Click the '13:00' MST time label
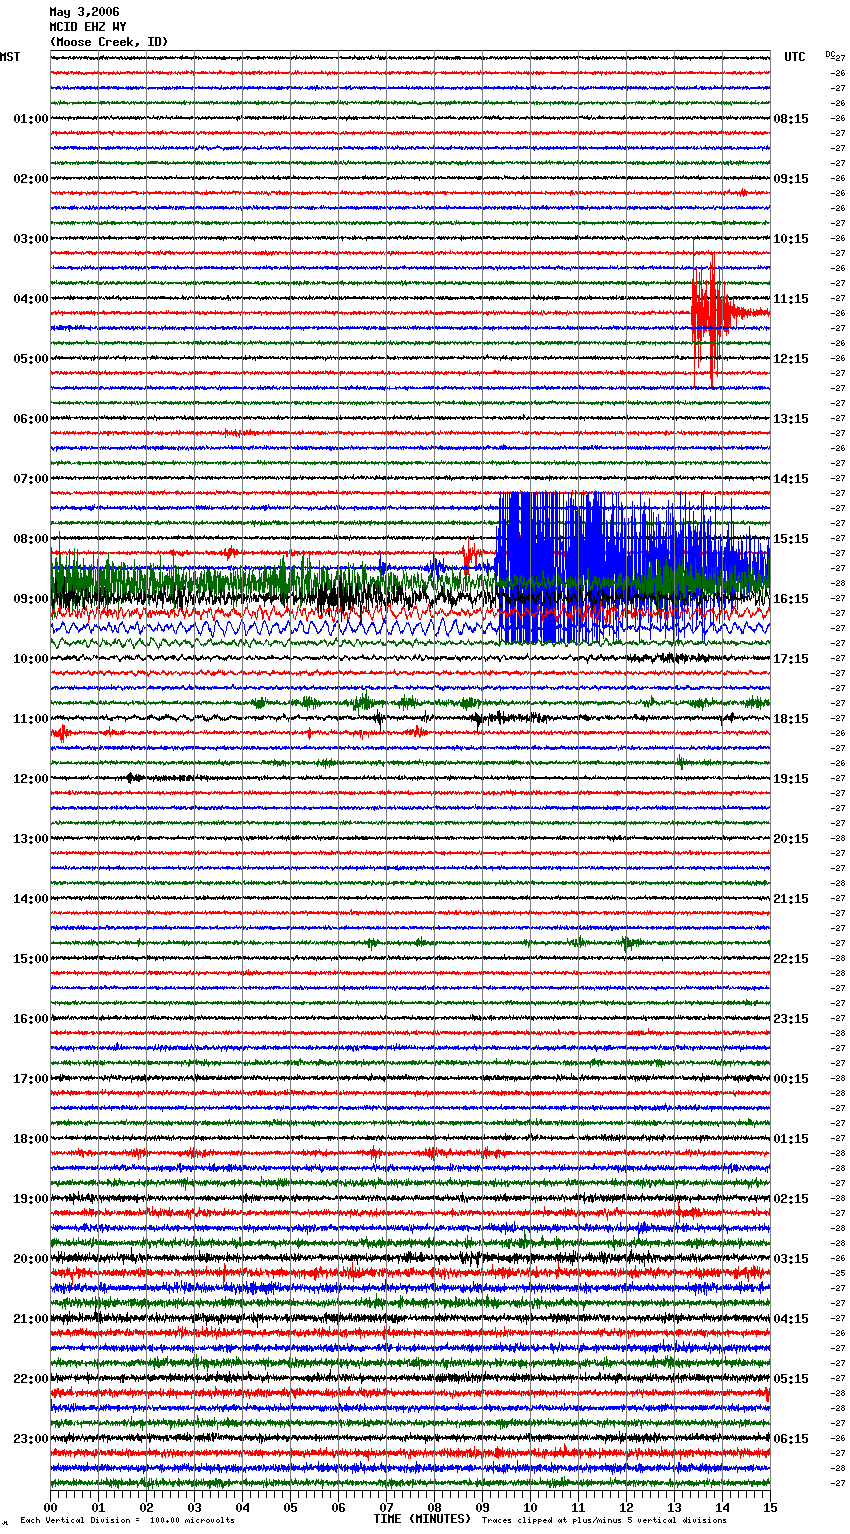Image resolution: width=850 pixels, height=1534 pixels. pyautogui.click(x=31, y=839)
